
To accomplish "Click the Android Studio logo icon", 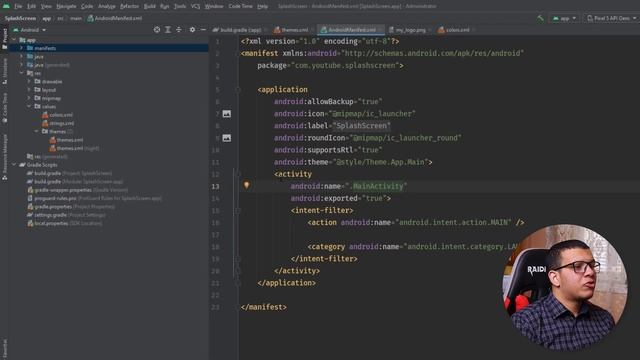I will point(6,6).
